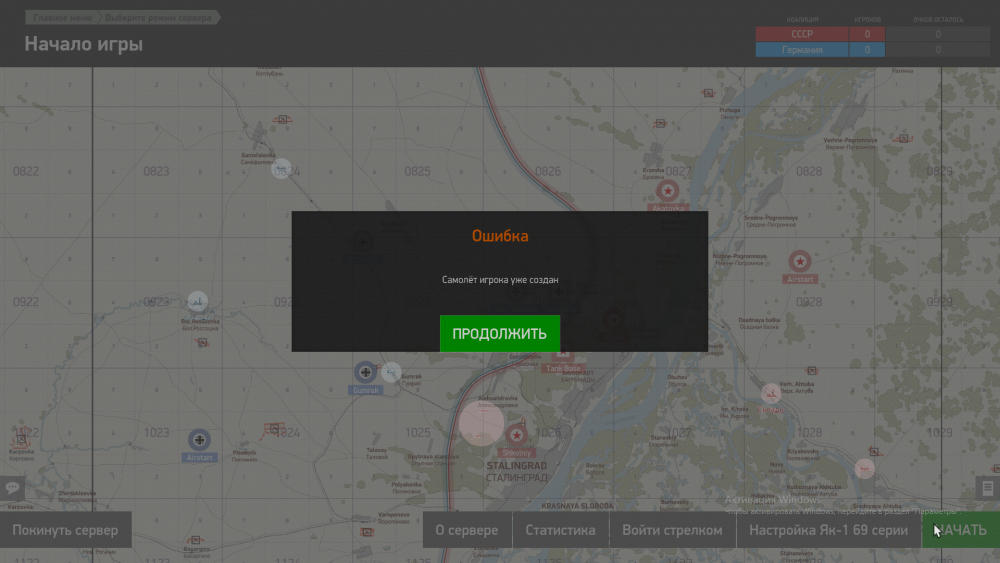Click the green ПРОДОЛЖИТЬ button
The height and width of the screenshot is (563, 1000).
coord(499,333)
